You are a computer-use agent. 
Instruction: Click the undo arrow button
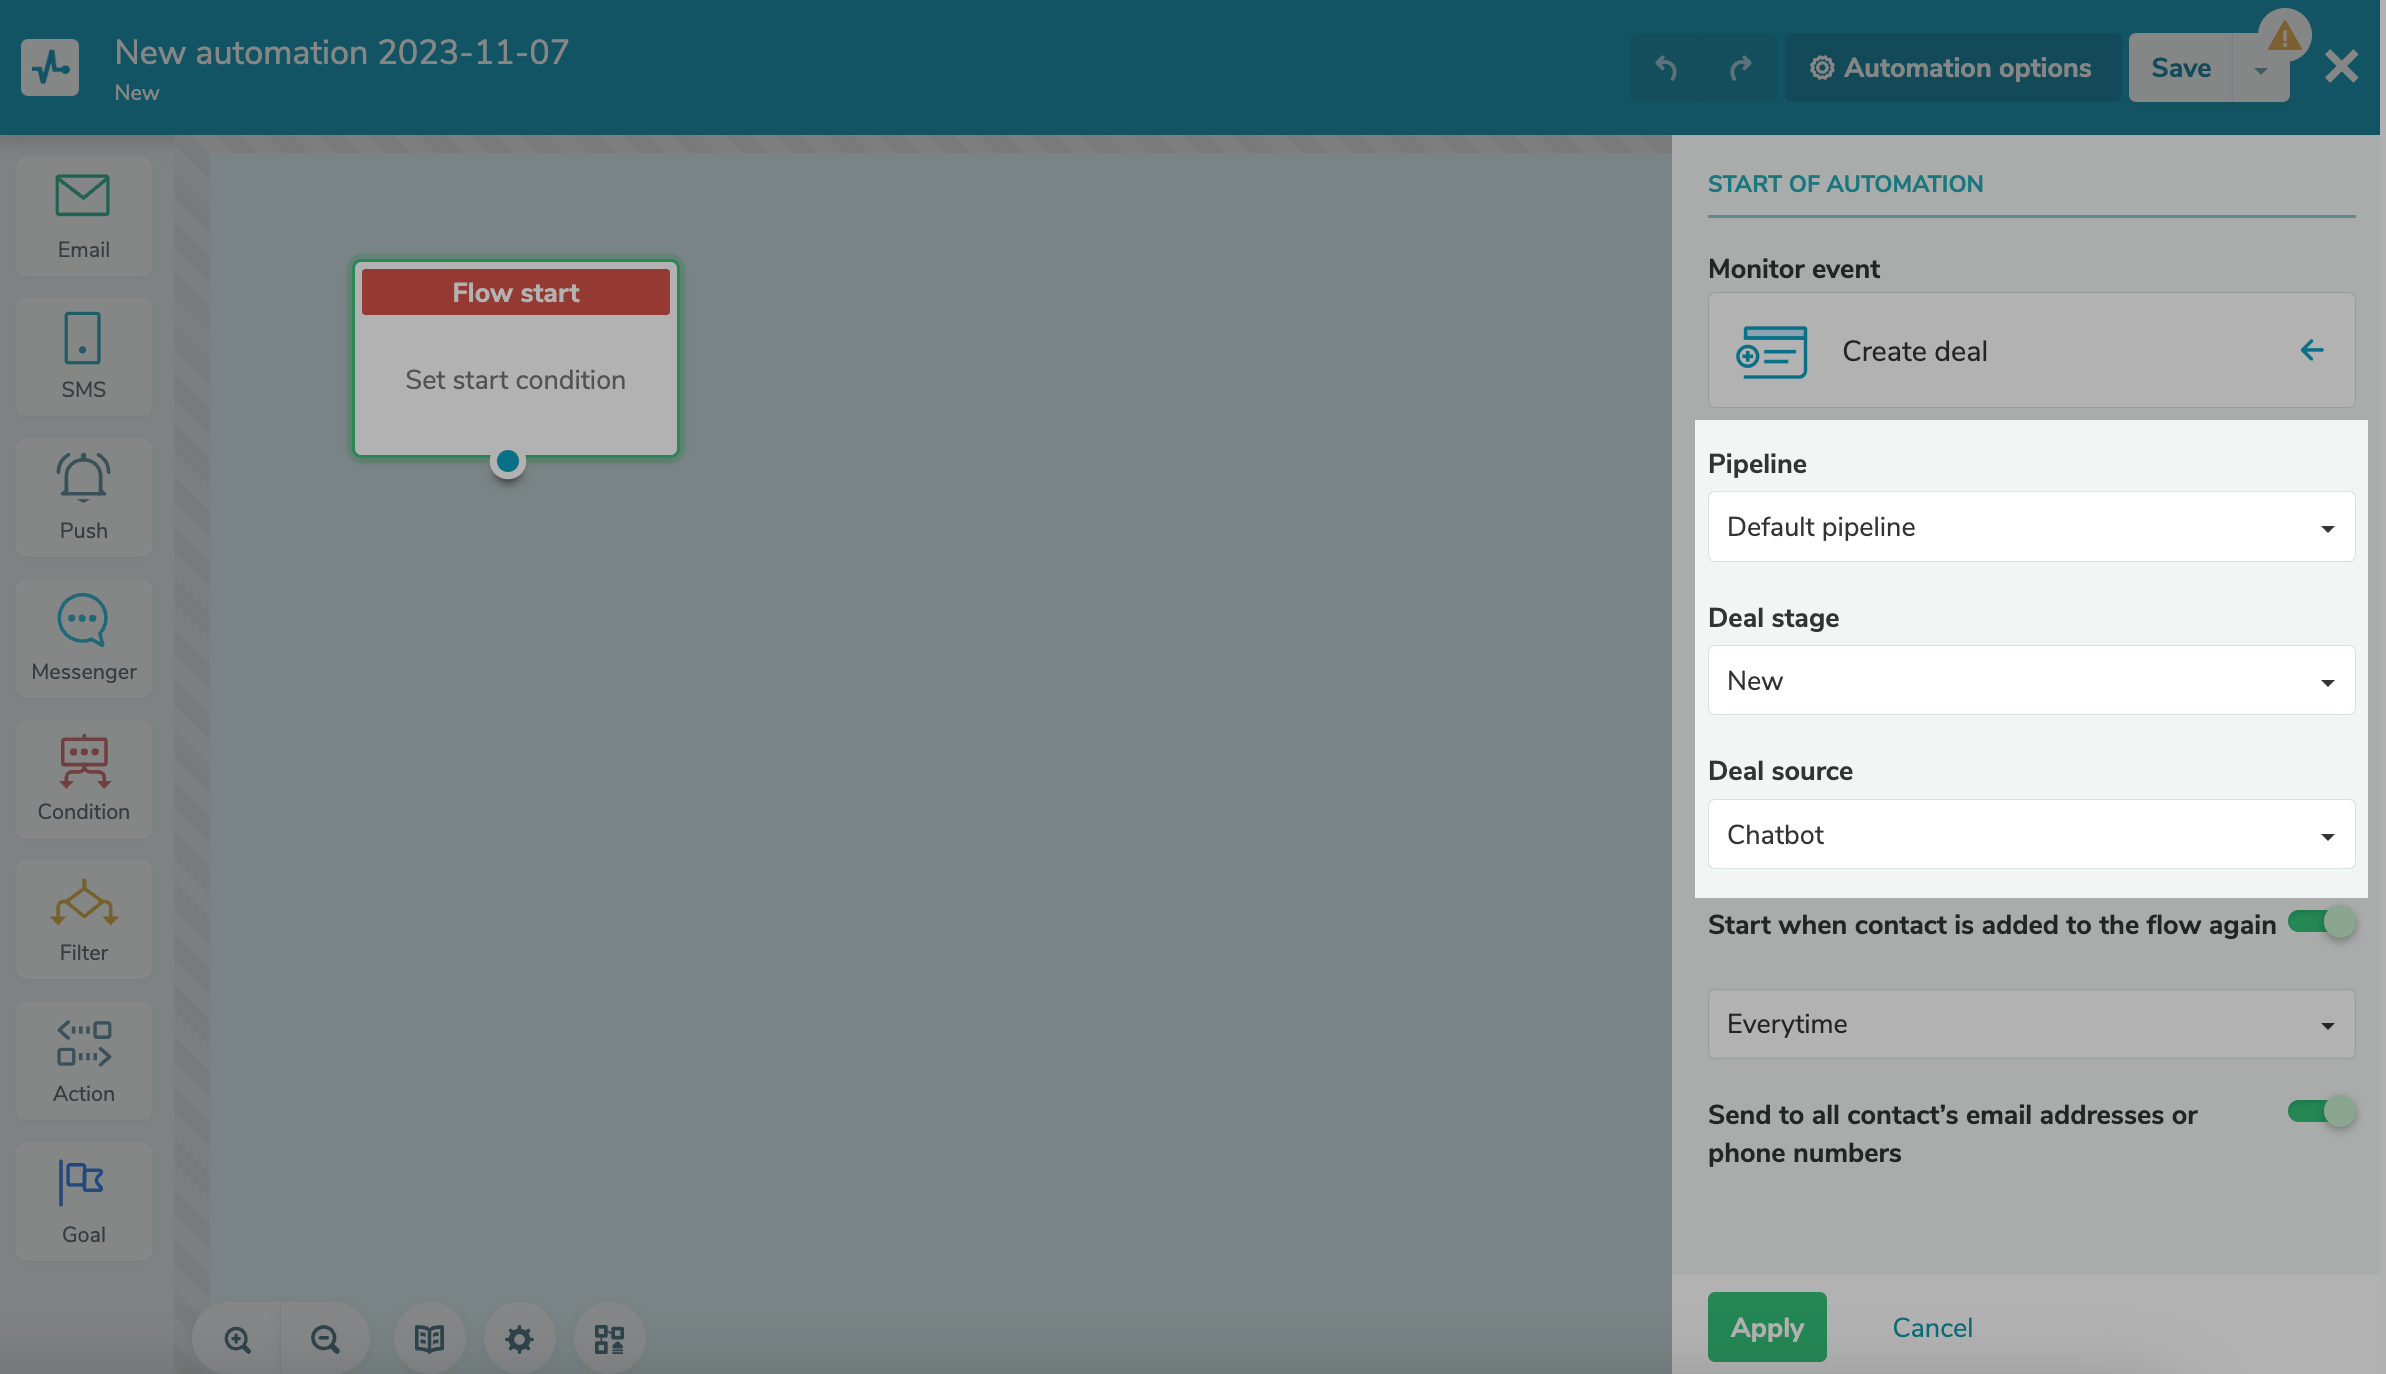[1666, 68]
